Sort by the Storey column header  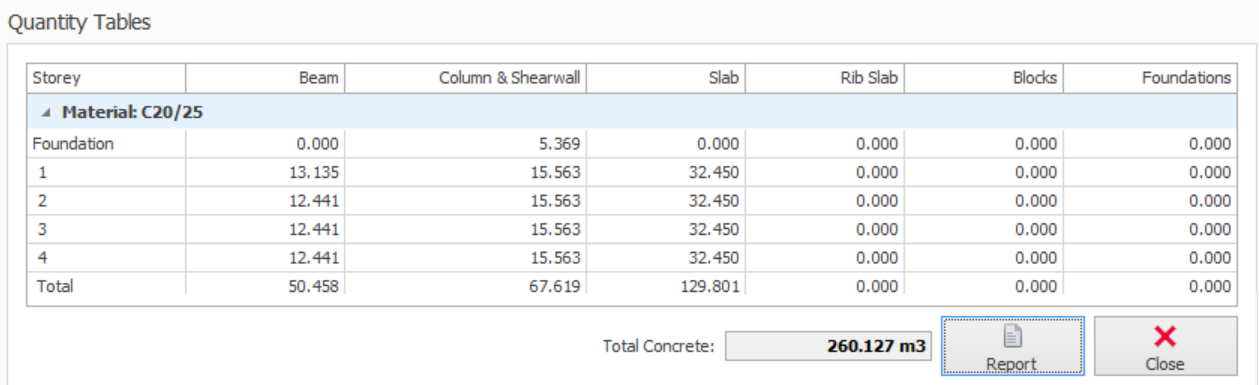tap(106, 78)
